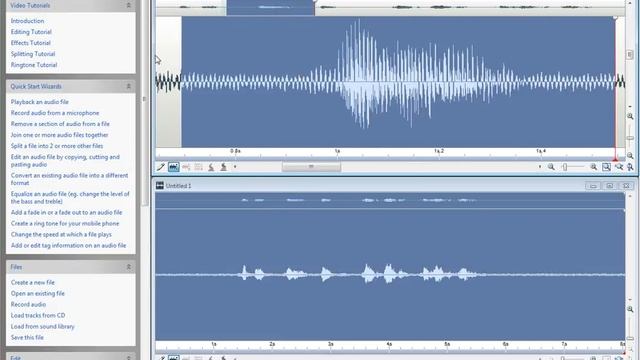Open the dropdown arrow left of horizontal zoom out

(540, 167)
